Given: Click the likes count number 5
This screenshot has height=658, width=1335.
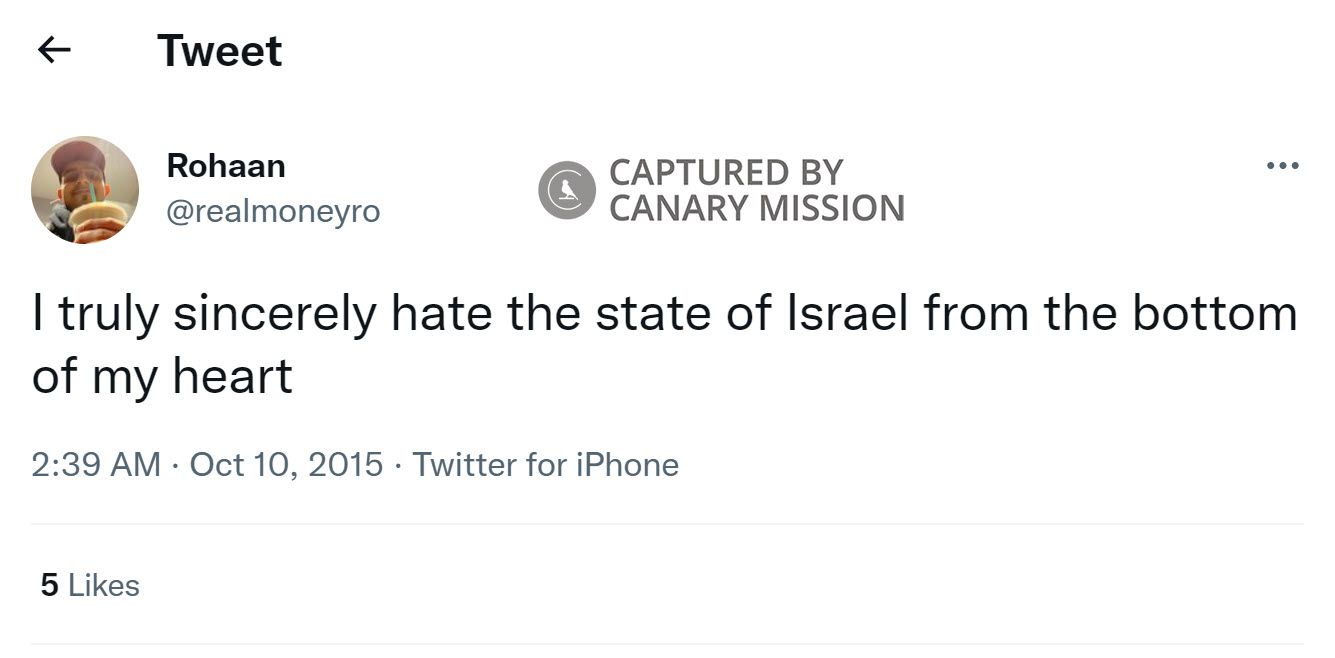Looking at the screenshot, I should [49, 585].
